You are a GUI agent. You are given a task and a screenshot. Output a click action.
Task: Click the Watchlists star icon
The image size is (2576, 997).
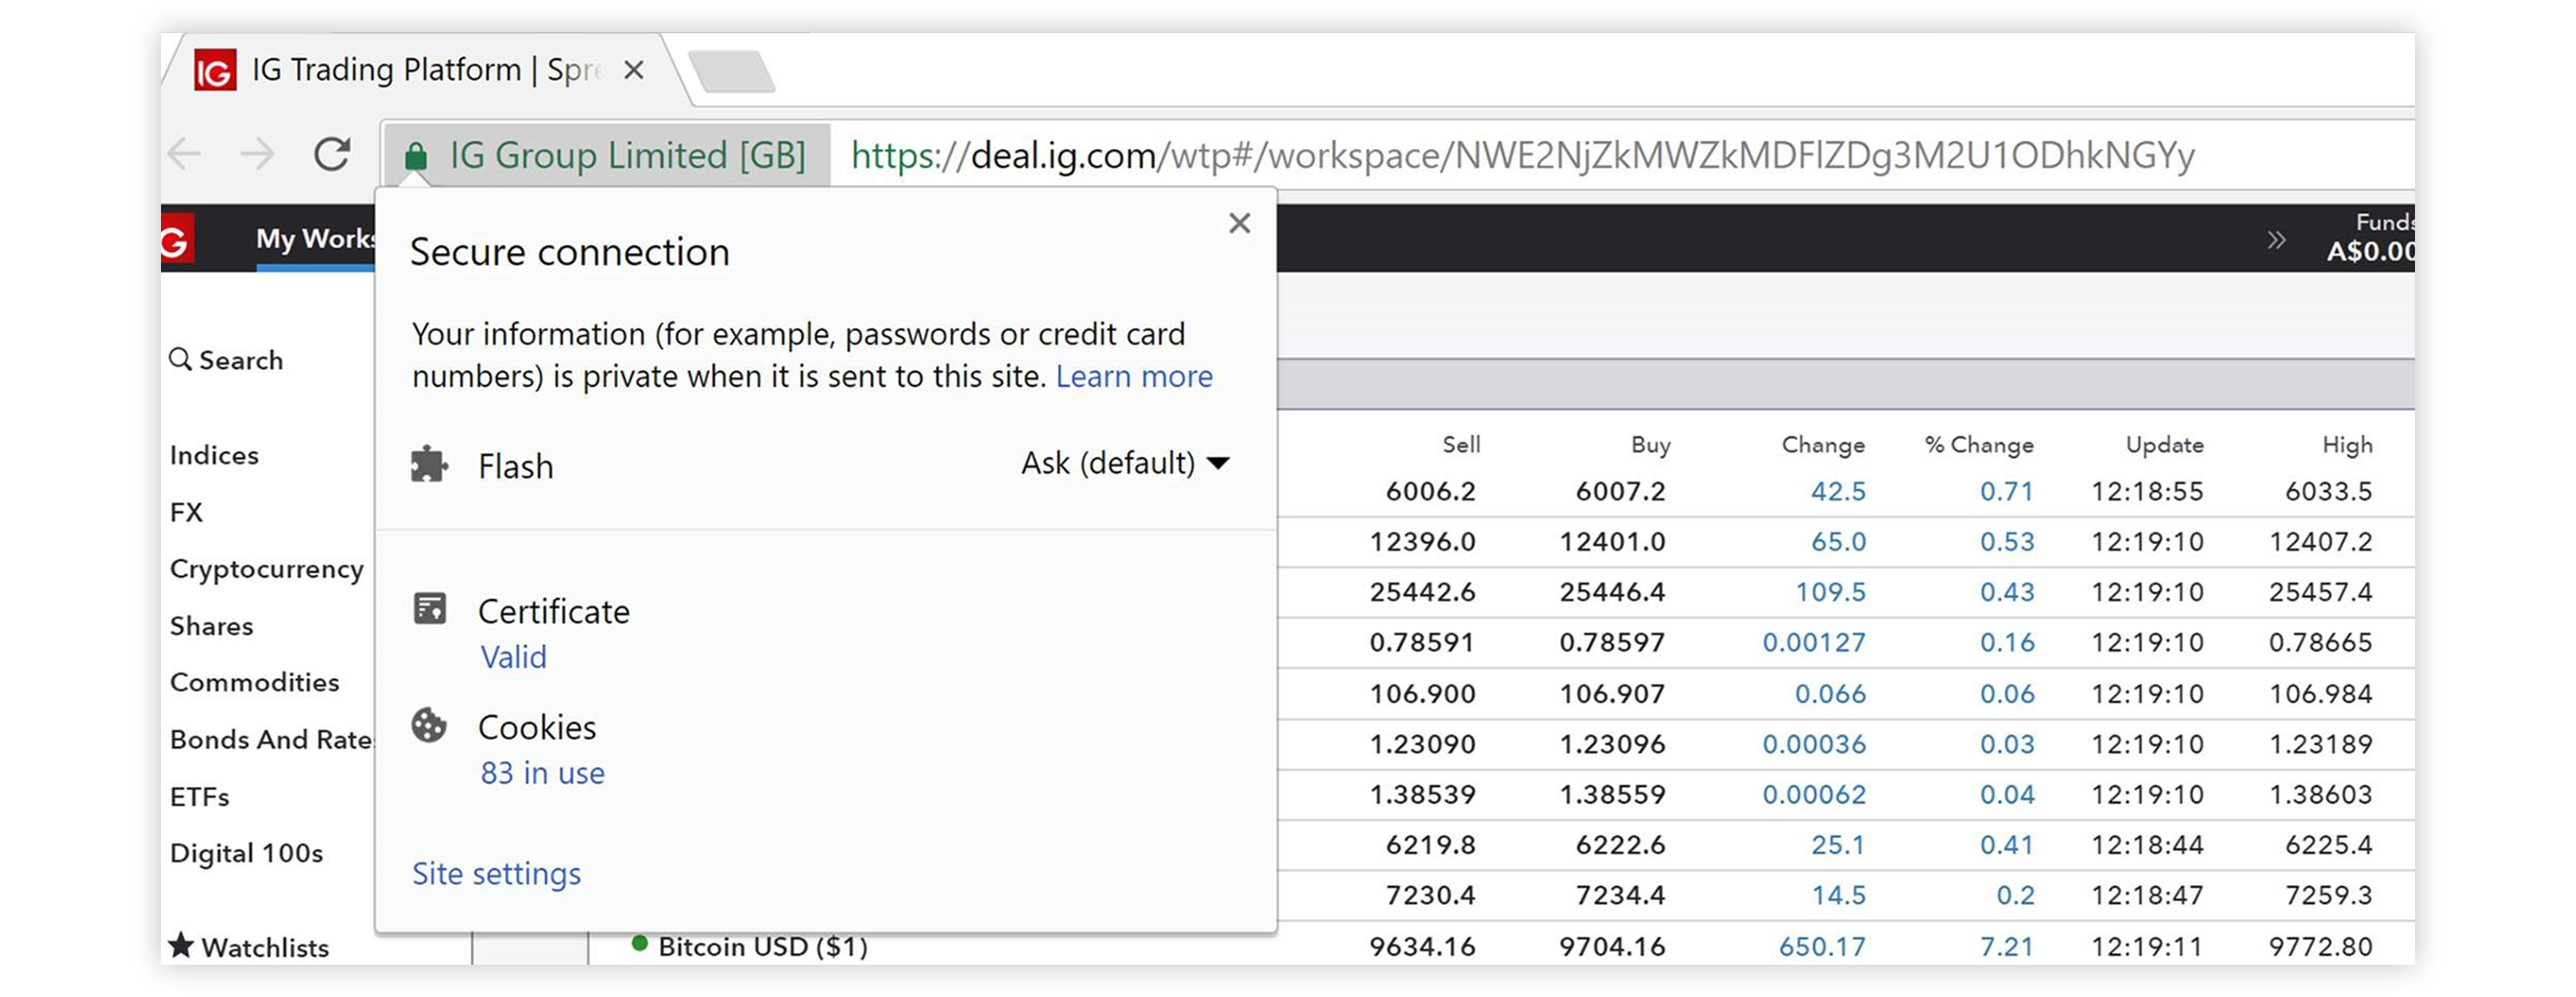click(181, 945)
